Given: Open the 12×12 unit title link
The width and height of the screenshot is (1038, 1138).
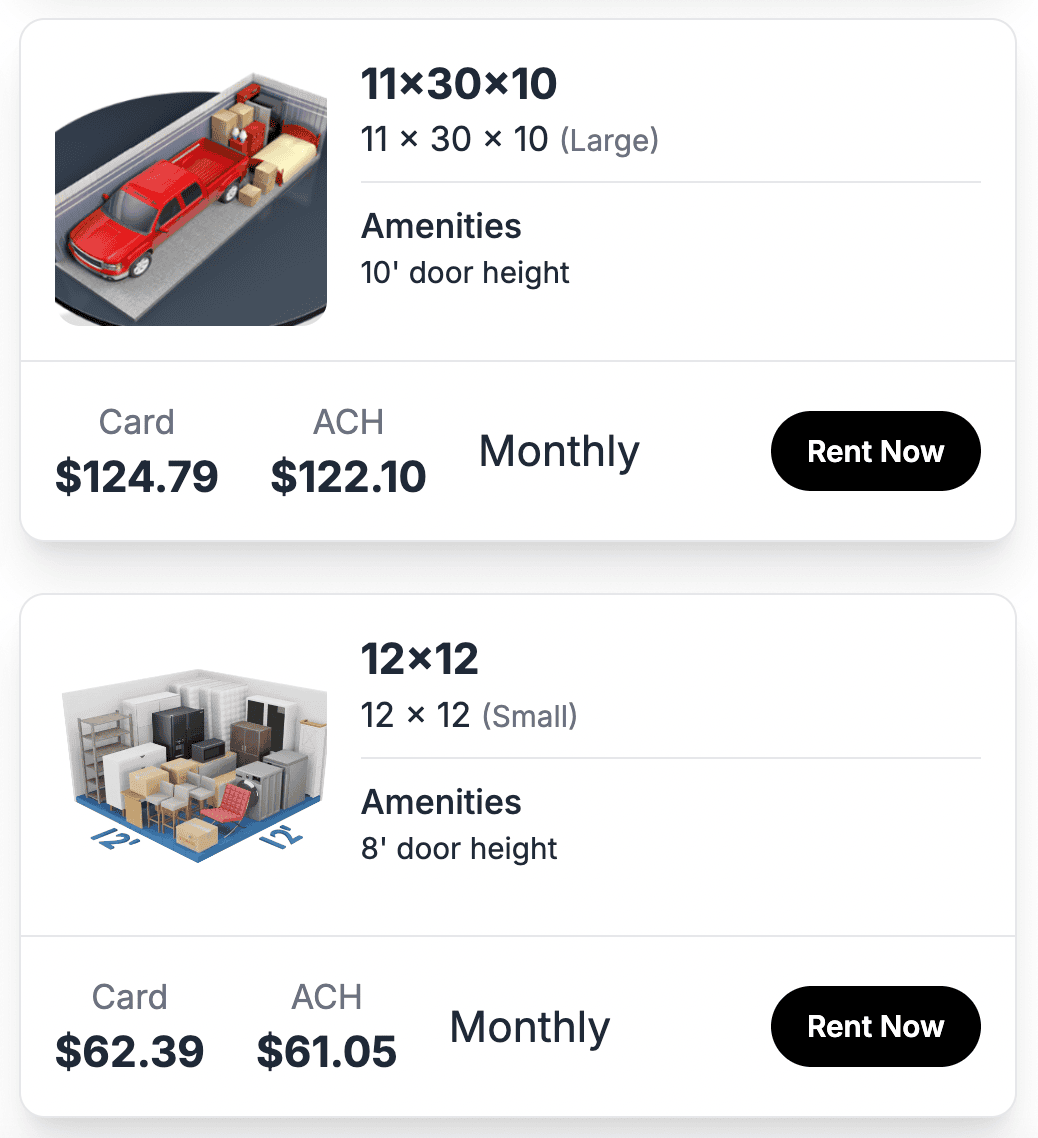Looking at the screenshot, I should [419, 658].
